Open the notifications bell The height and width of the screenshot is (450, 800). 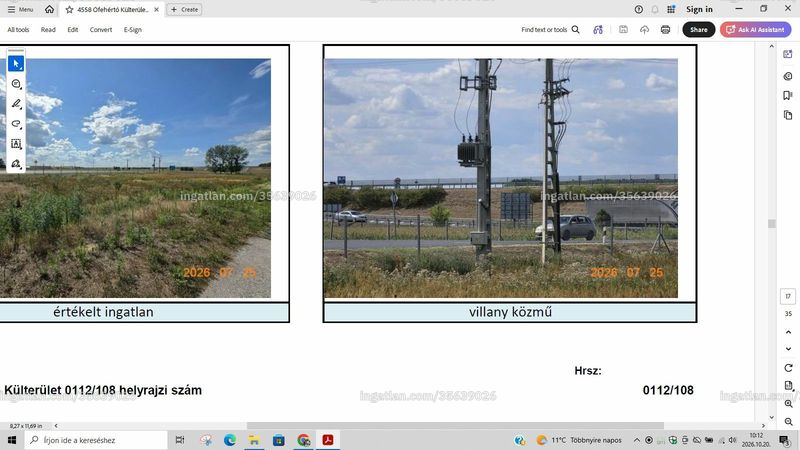click(x=655, y=9)
